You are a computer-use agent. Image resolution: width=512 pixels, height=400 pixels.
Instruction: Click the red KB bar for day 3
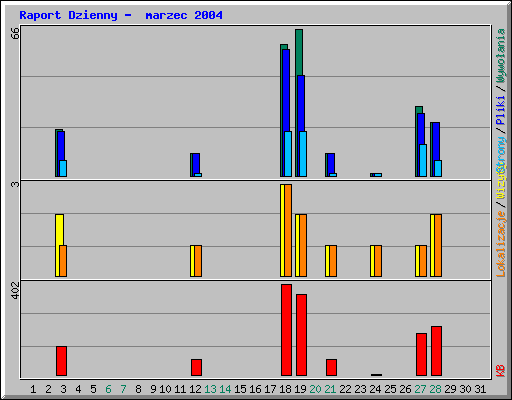coord(61,361)
